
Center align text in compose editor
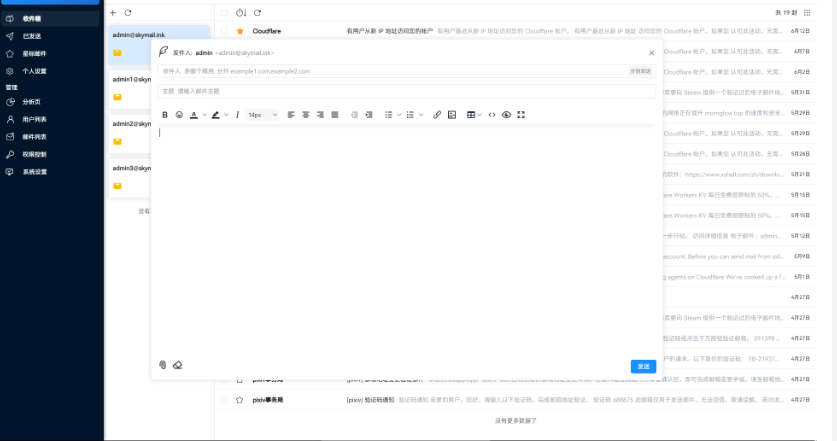(305, 115)
